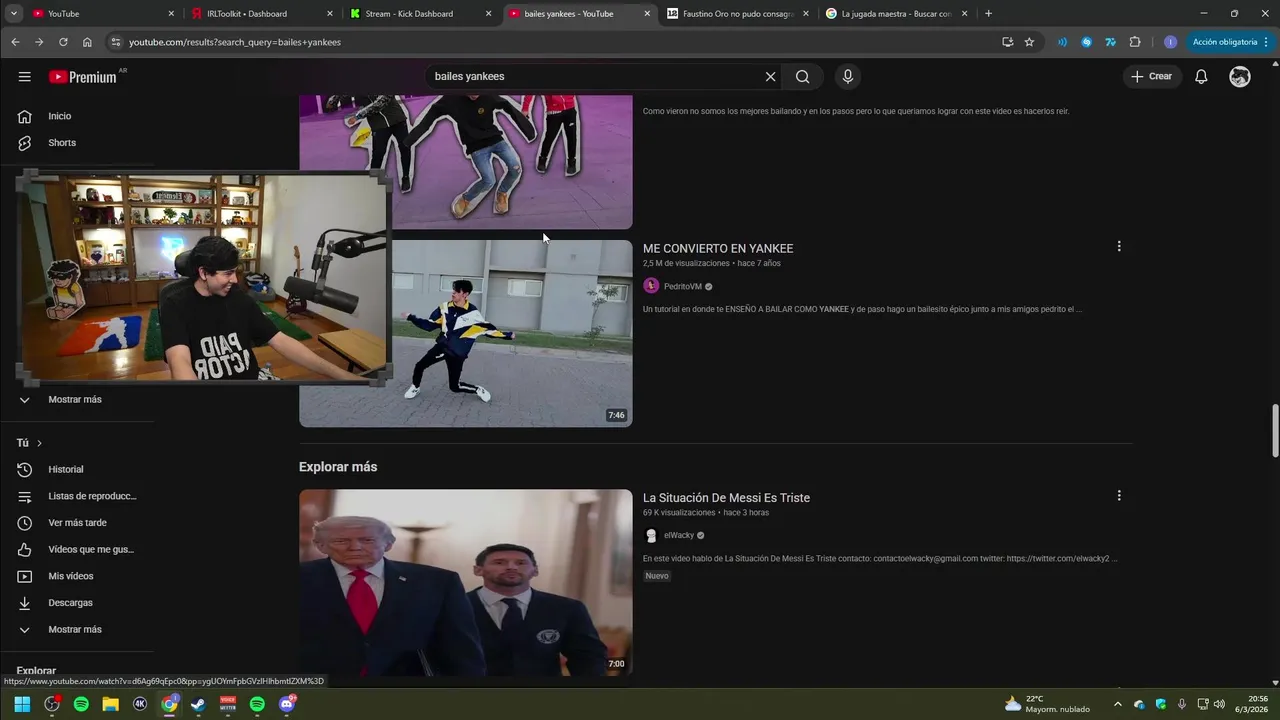Screen dimensions: 1280x720
Task: Open a new browser tab
Action: click(x=988, y=14)
